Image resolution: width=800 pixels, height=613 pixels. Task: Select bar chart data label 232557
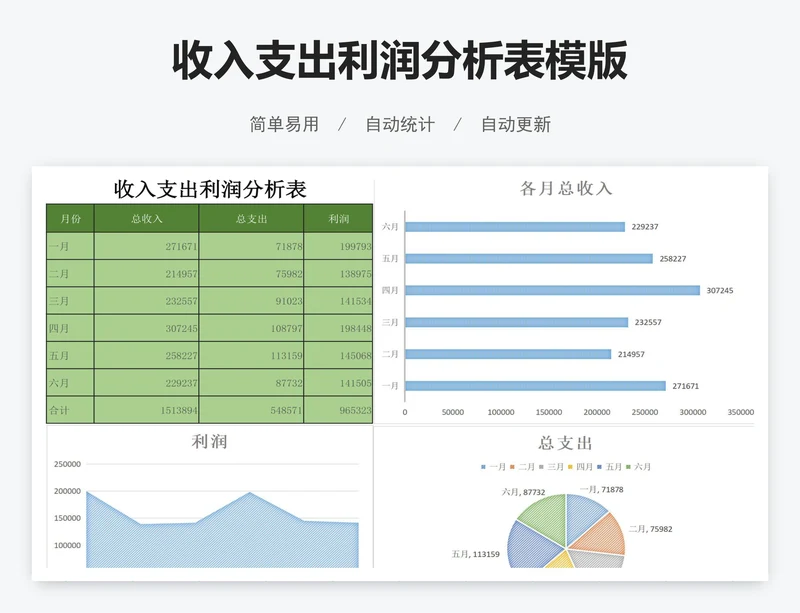(x=648, y=322)
